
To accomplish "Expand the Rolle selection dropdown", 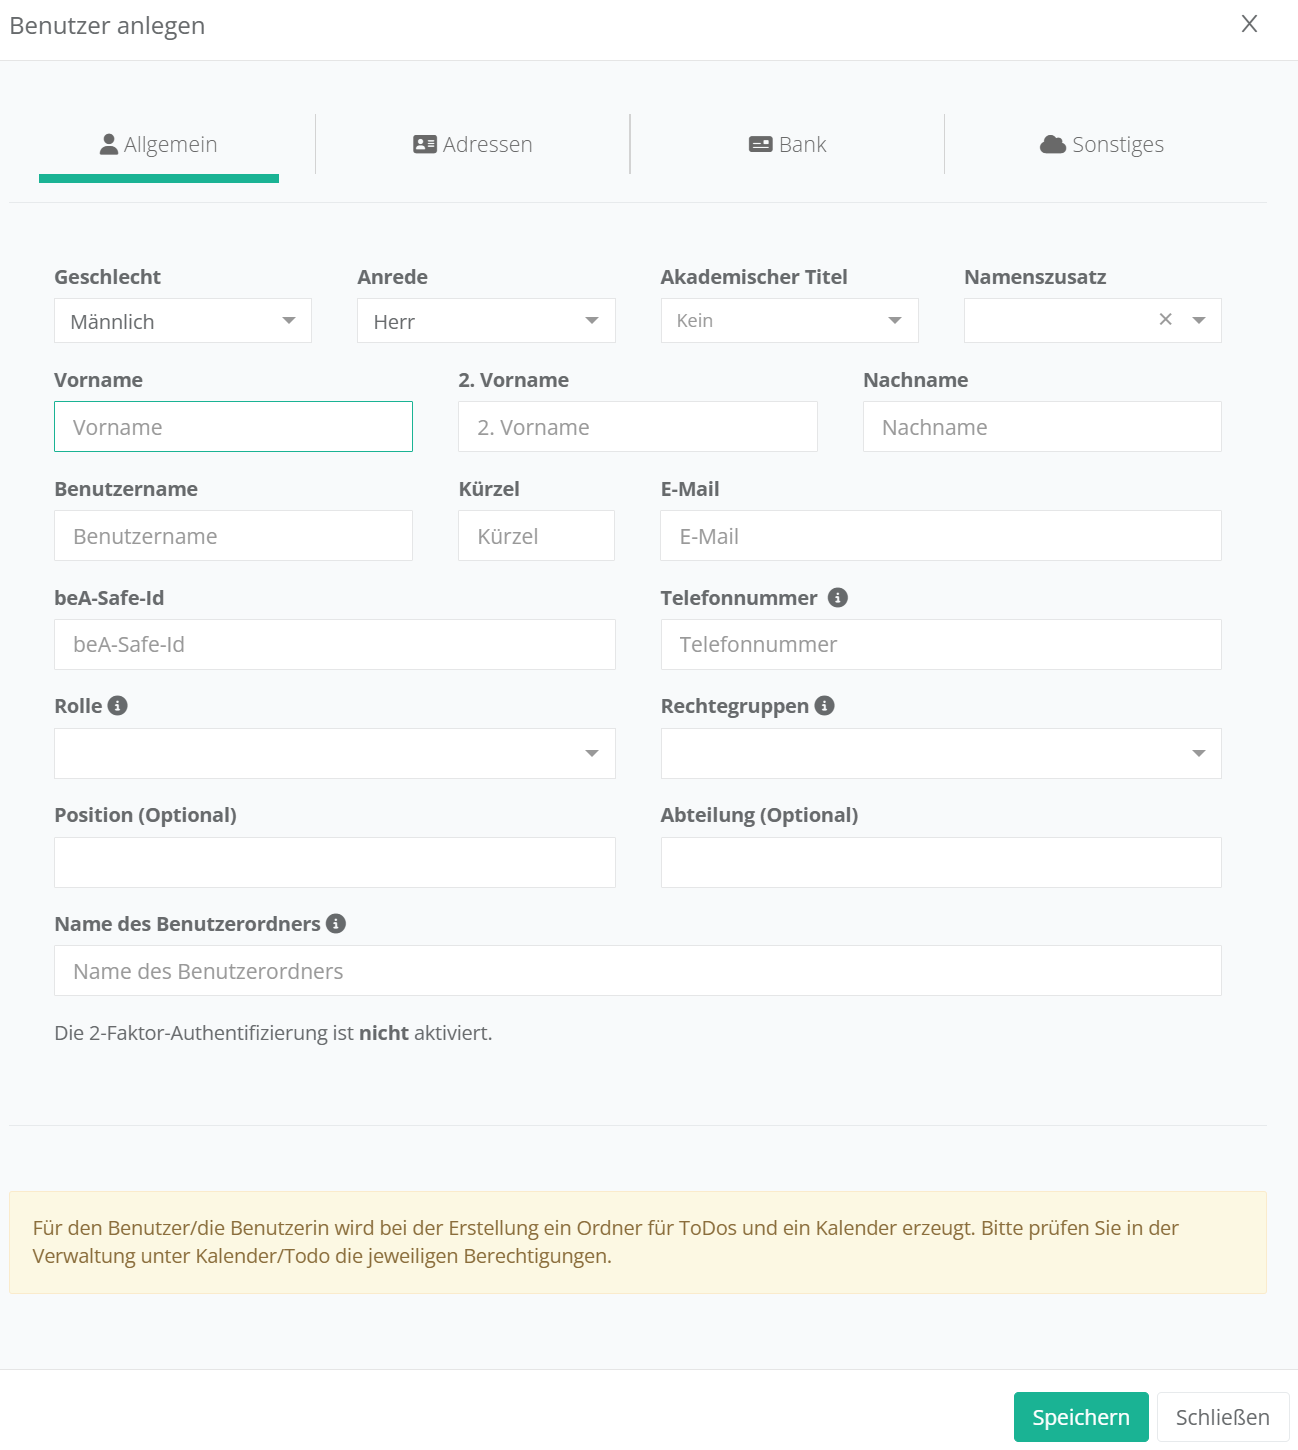I will (x=335, y=753).
